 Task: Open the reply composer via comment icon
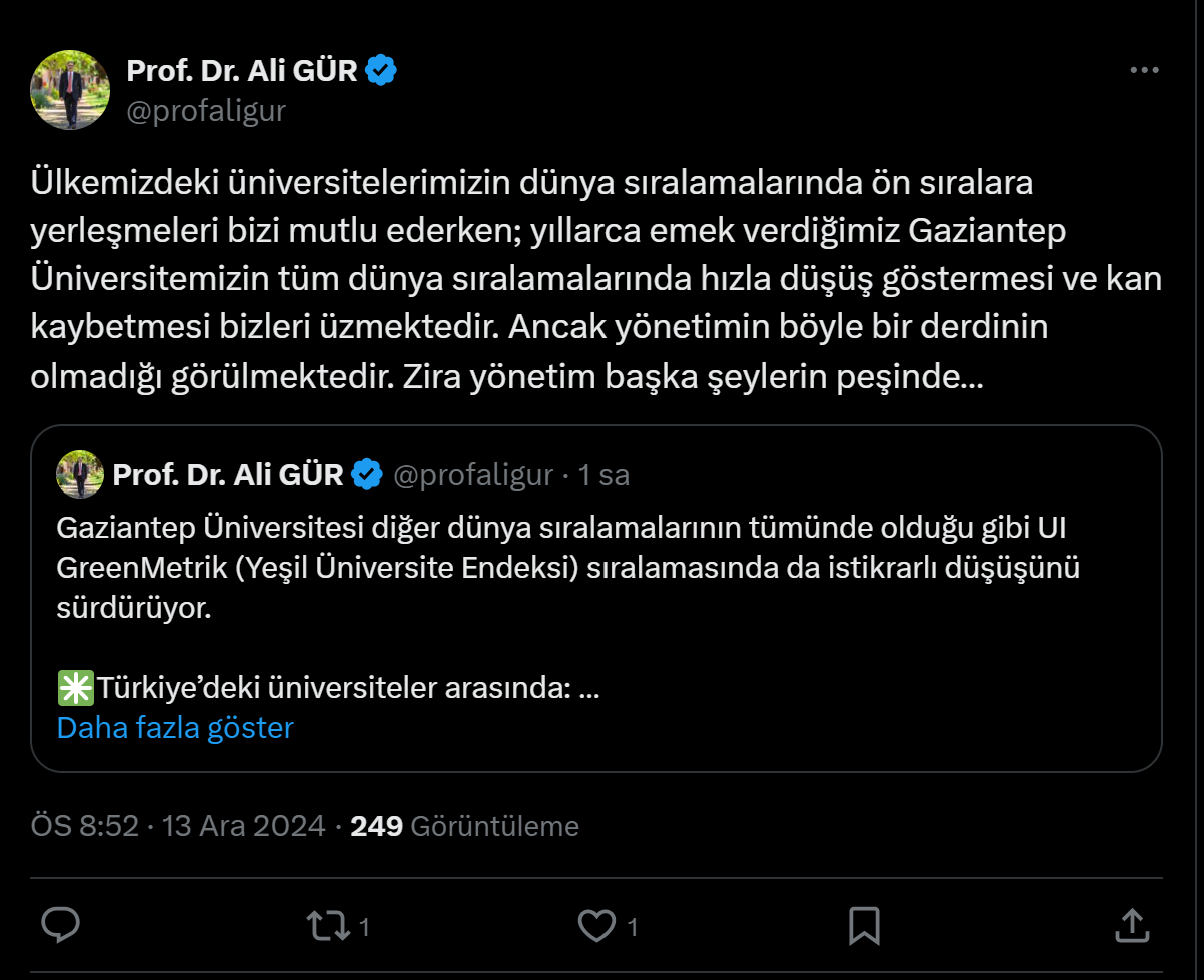pos(62,927)
